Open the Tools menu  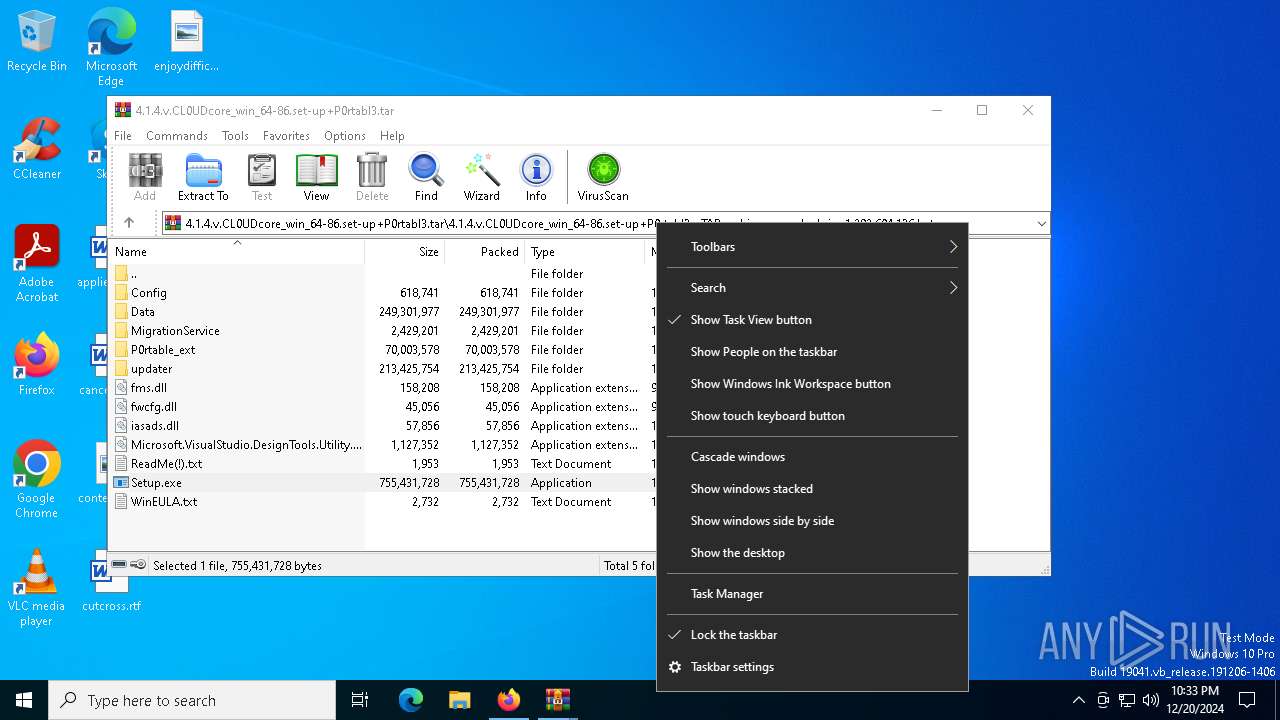coord(235,136)
